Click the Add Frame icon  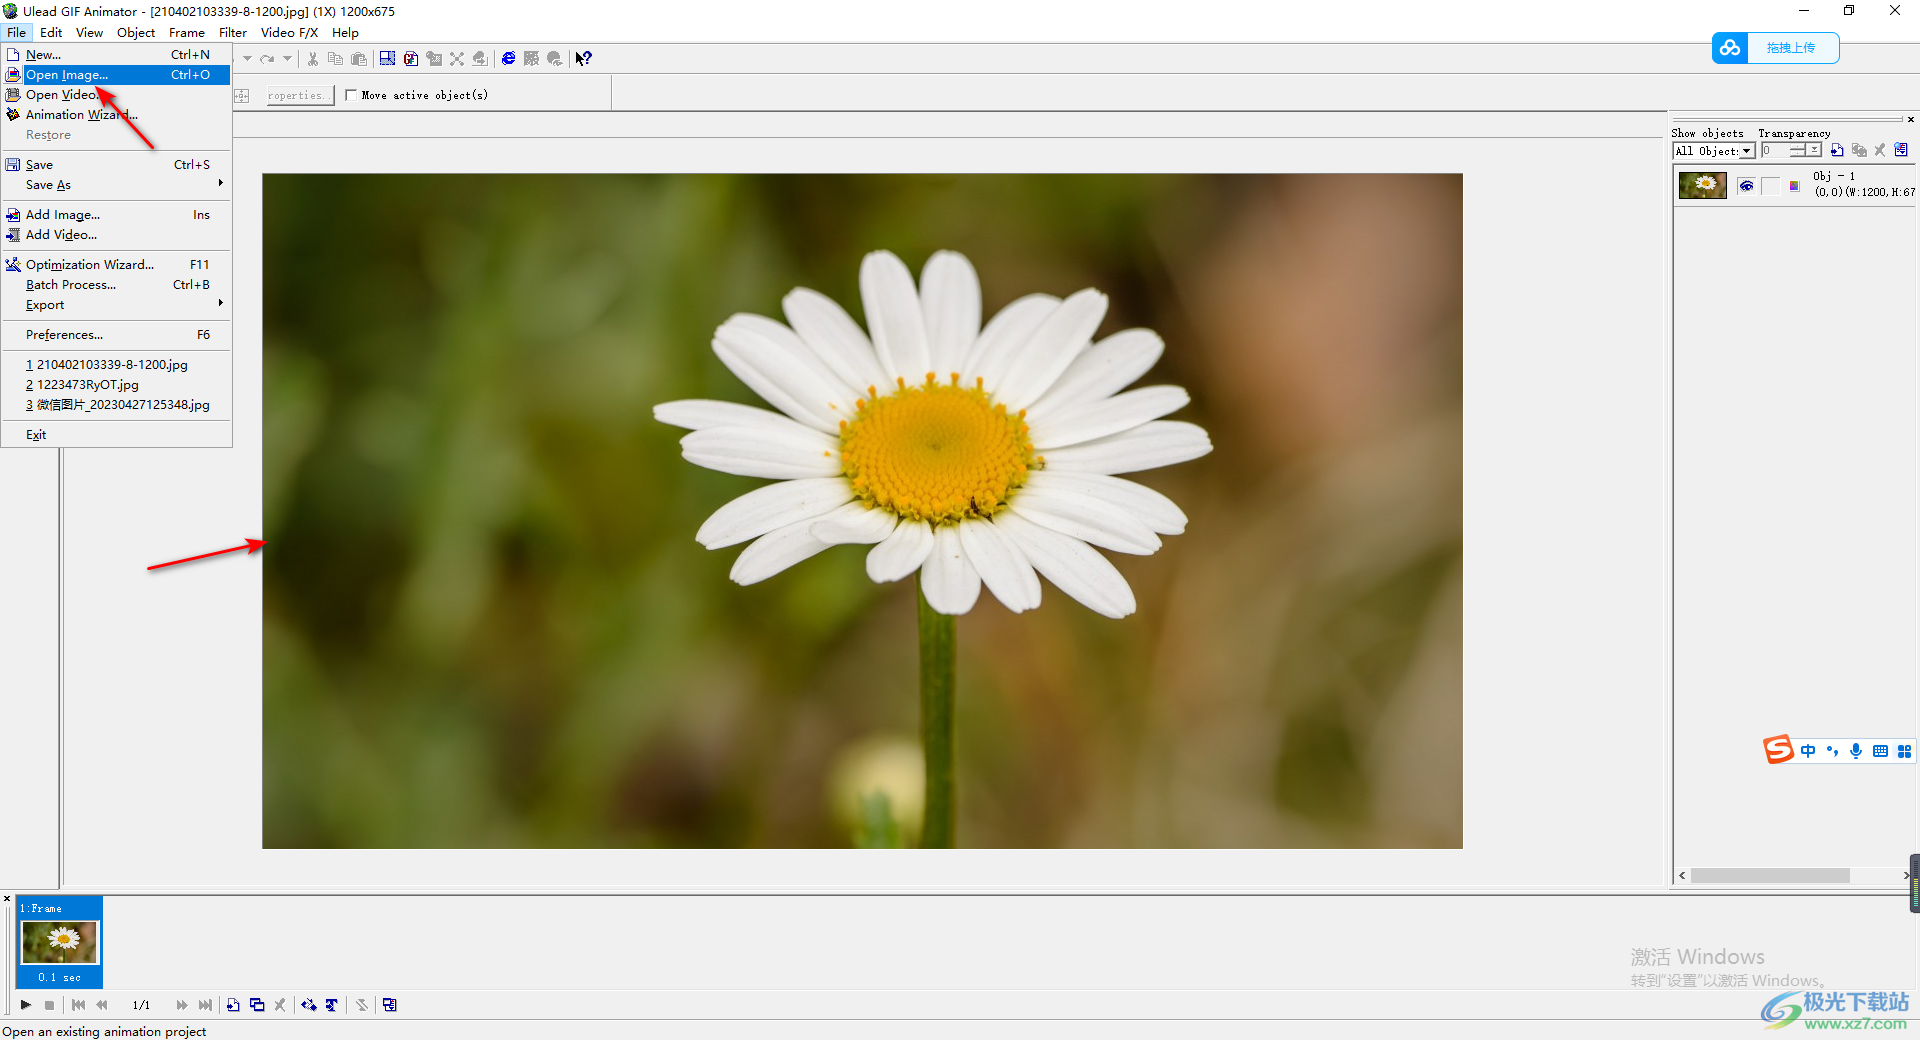(x=233, y=1005)
